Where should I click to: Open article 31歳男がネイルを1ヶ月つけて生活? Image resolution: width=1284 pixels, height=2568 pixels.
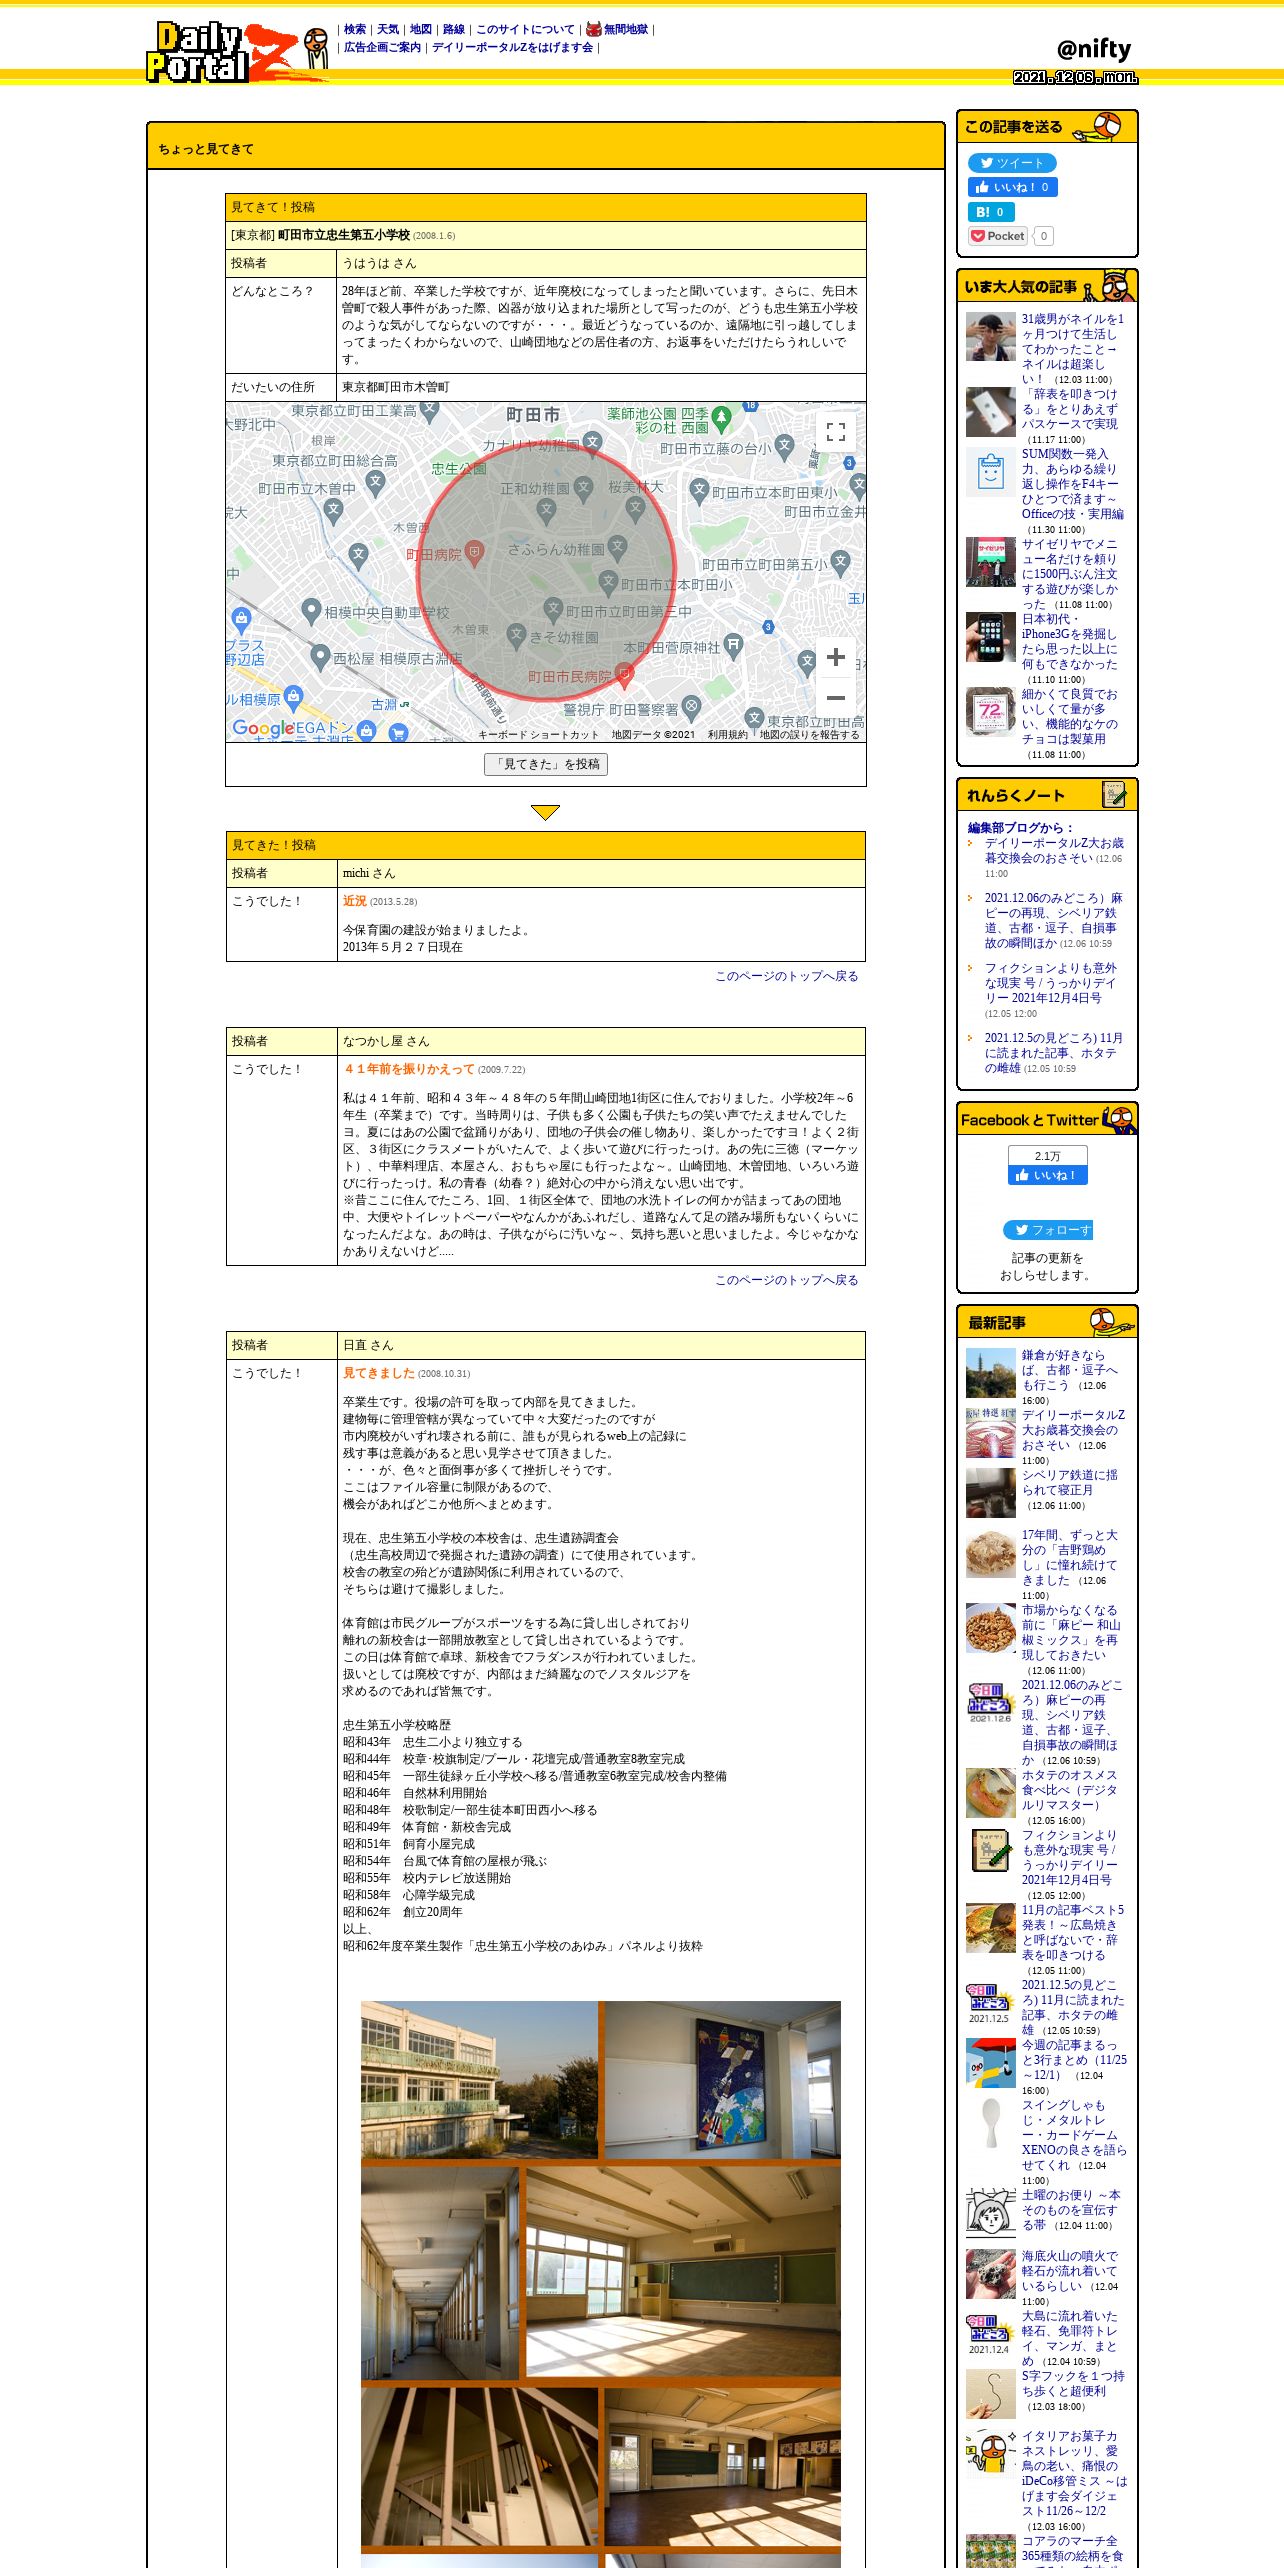(1072, 348)
